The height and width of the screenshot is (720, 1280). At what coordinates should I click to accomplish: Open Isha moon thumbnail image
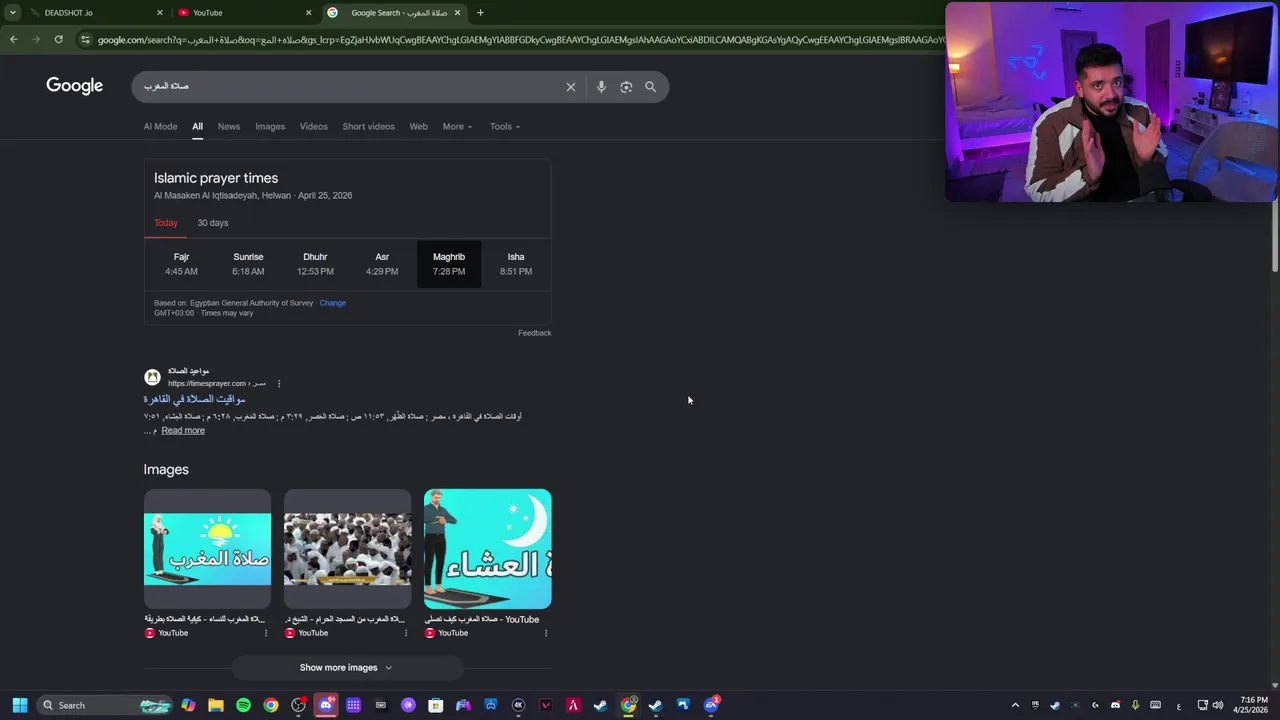click(487, 549)
